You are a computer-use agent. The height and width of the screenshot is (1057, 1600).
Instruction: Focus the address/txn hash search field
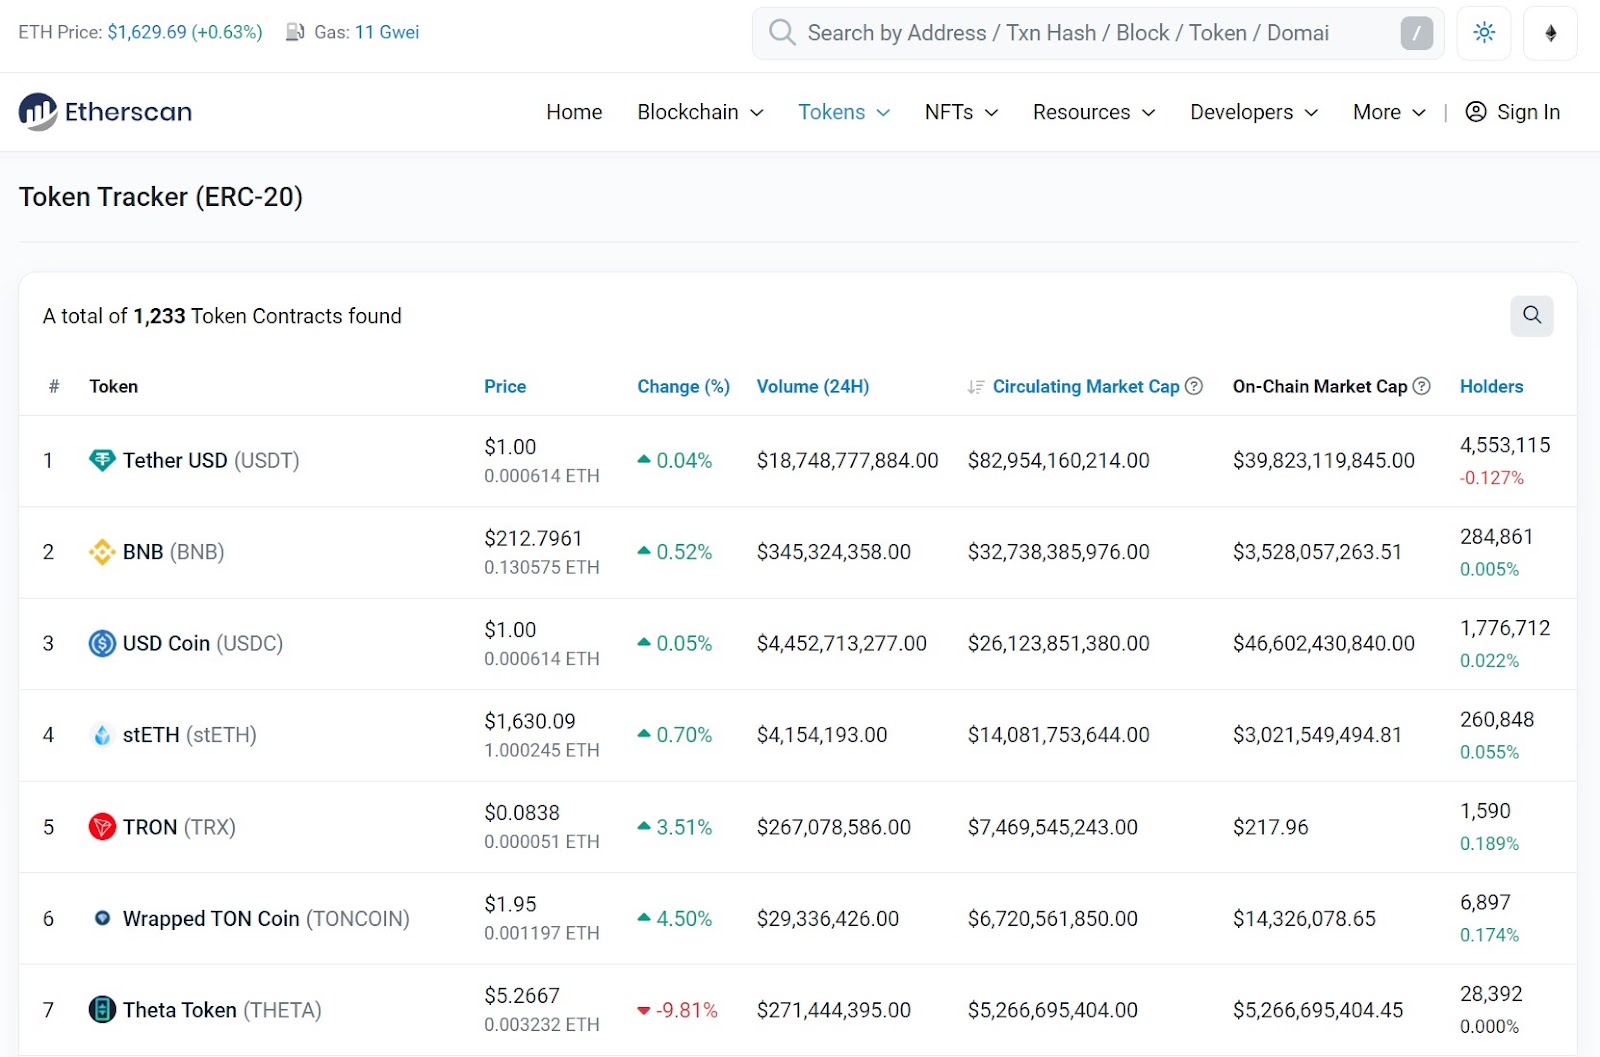[x=1098, y=33]
